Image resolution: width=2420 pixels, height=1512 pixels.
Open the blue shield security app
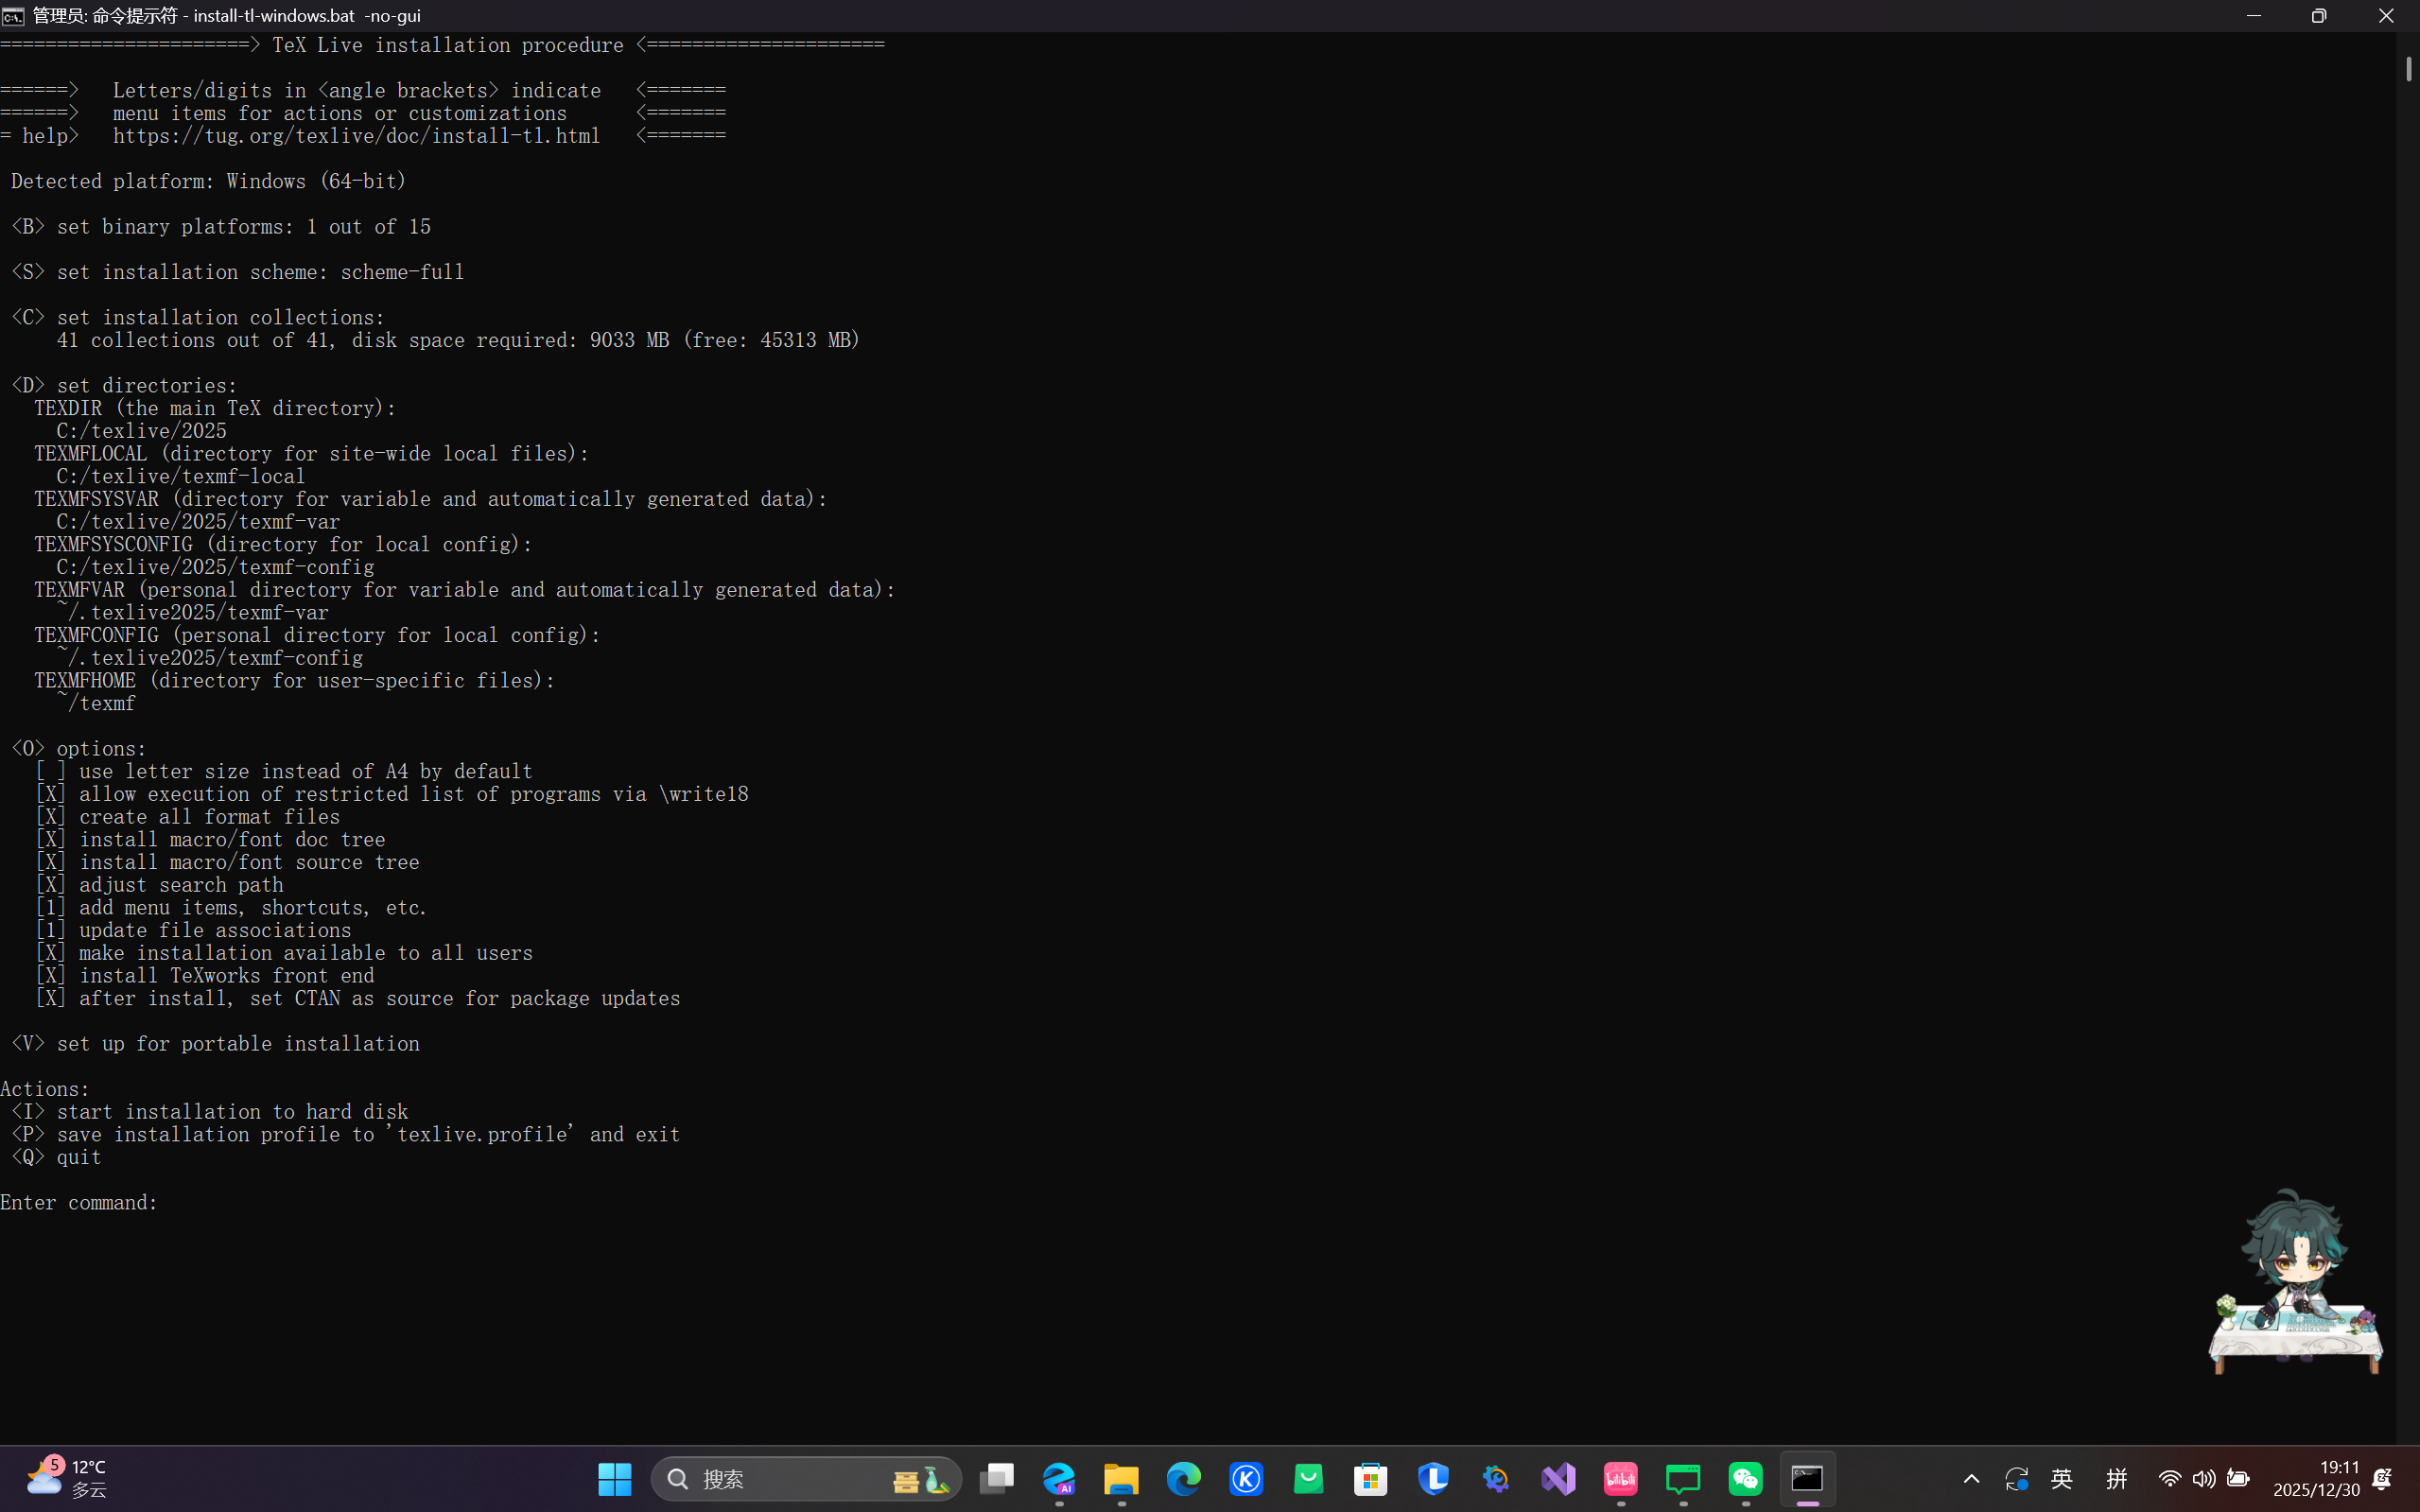[x=1433, y=1478]
